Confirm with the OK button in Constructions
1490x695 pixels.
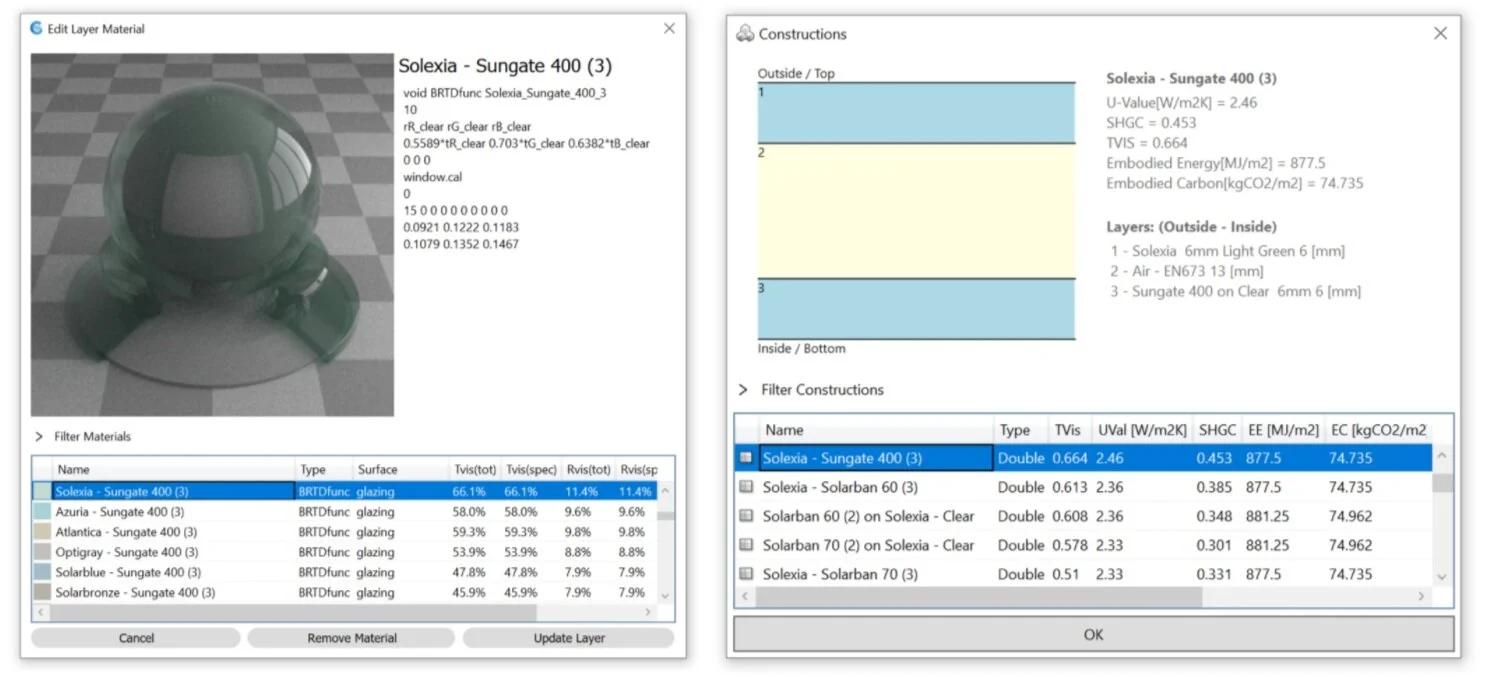click(1094, 634)
